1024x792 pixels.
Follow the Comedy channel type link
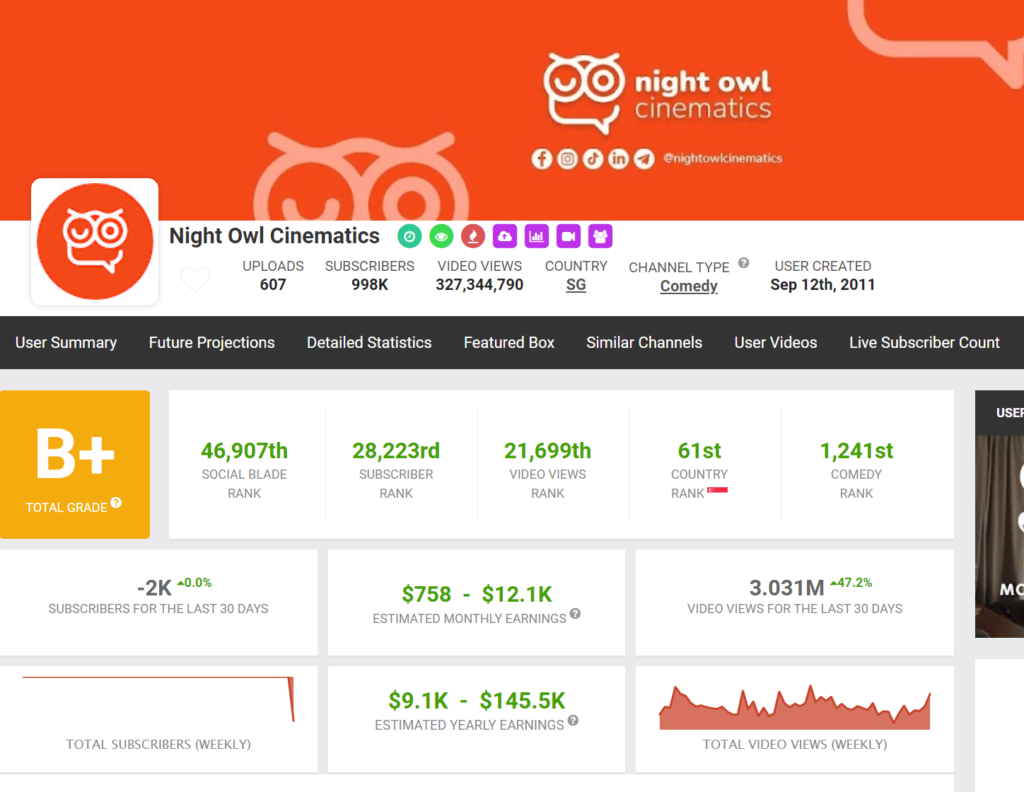[x=688, y=286]
